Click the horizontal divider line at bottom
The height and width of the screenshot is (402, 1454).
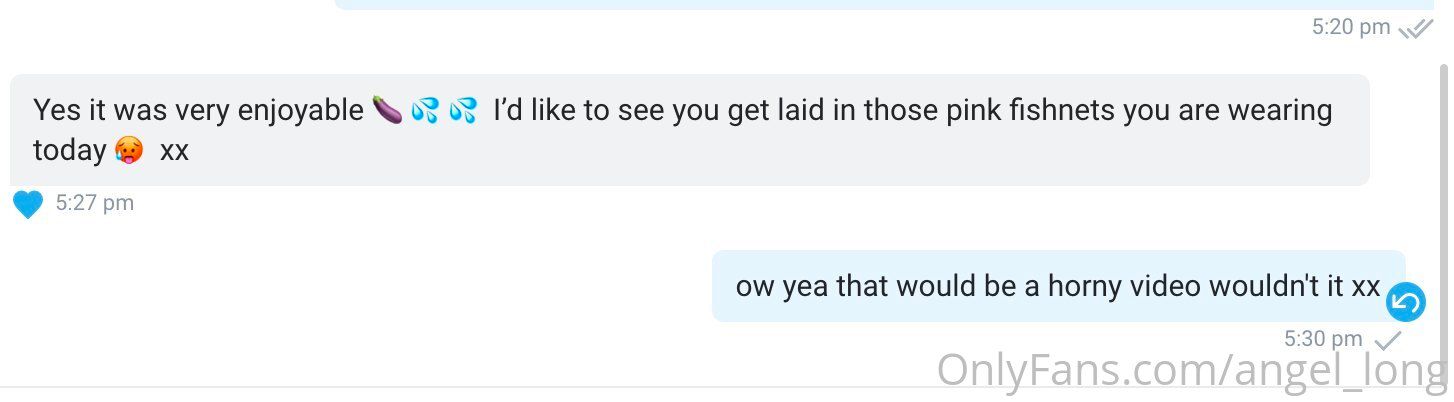point(727,387)
